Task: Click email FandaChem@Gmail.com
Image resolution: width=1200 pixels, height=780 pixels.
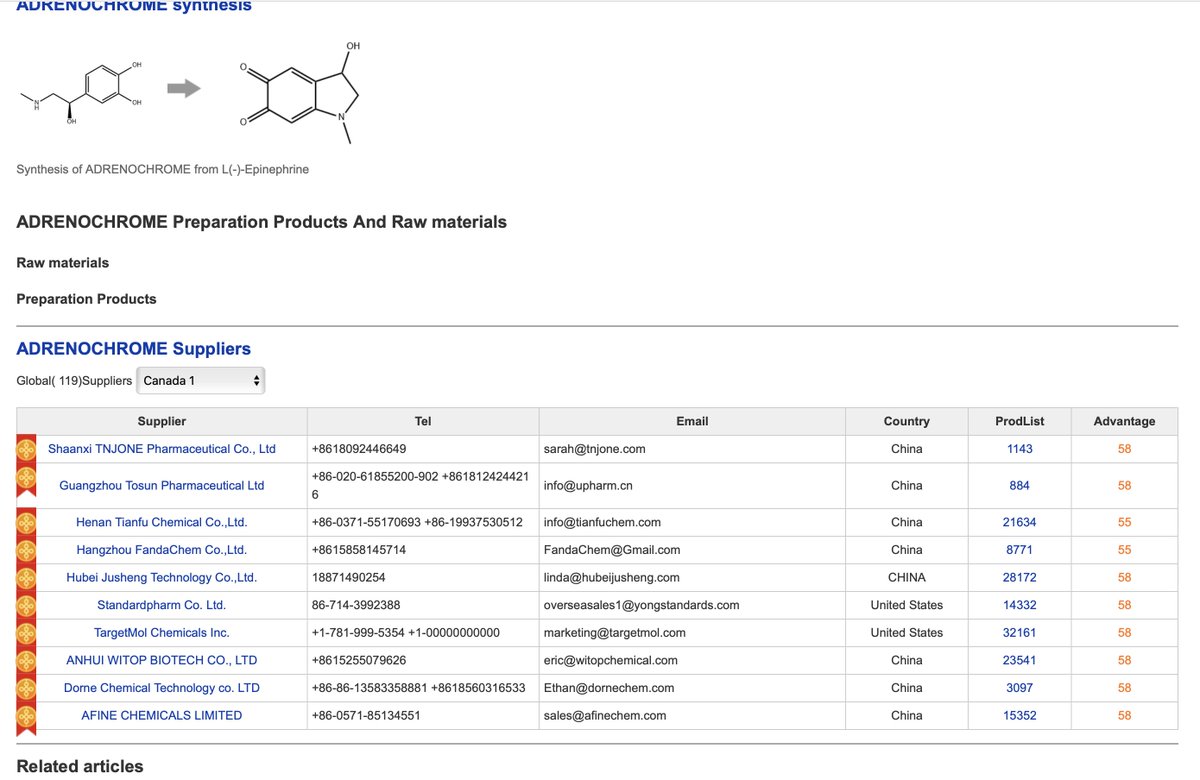Action: [612, 550]
